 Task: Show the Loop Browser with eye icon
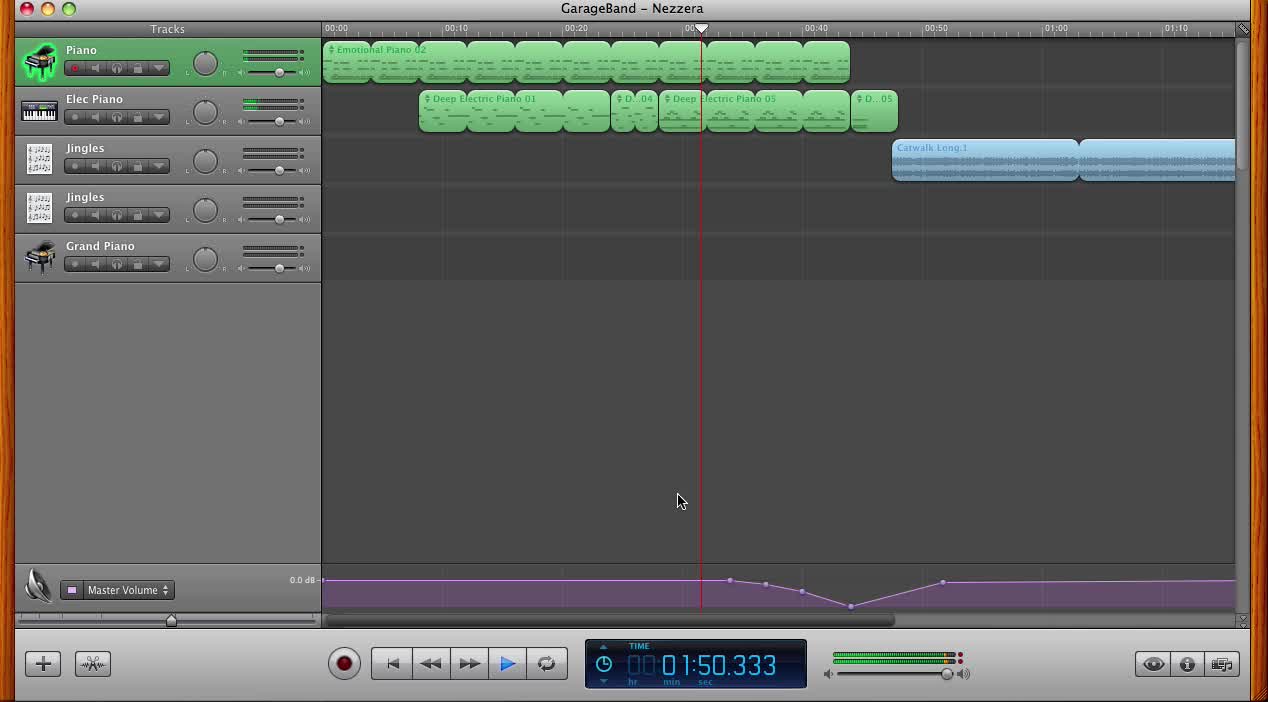[1153, 664]
